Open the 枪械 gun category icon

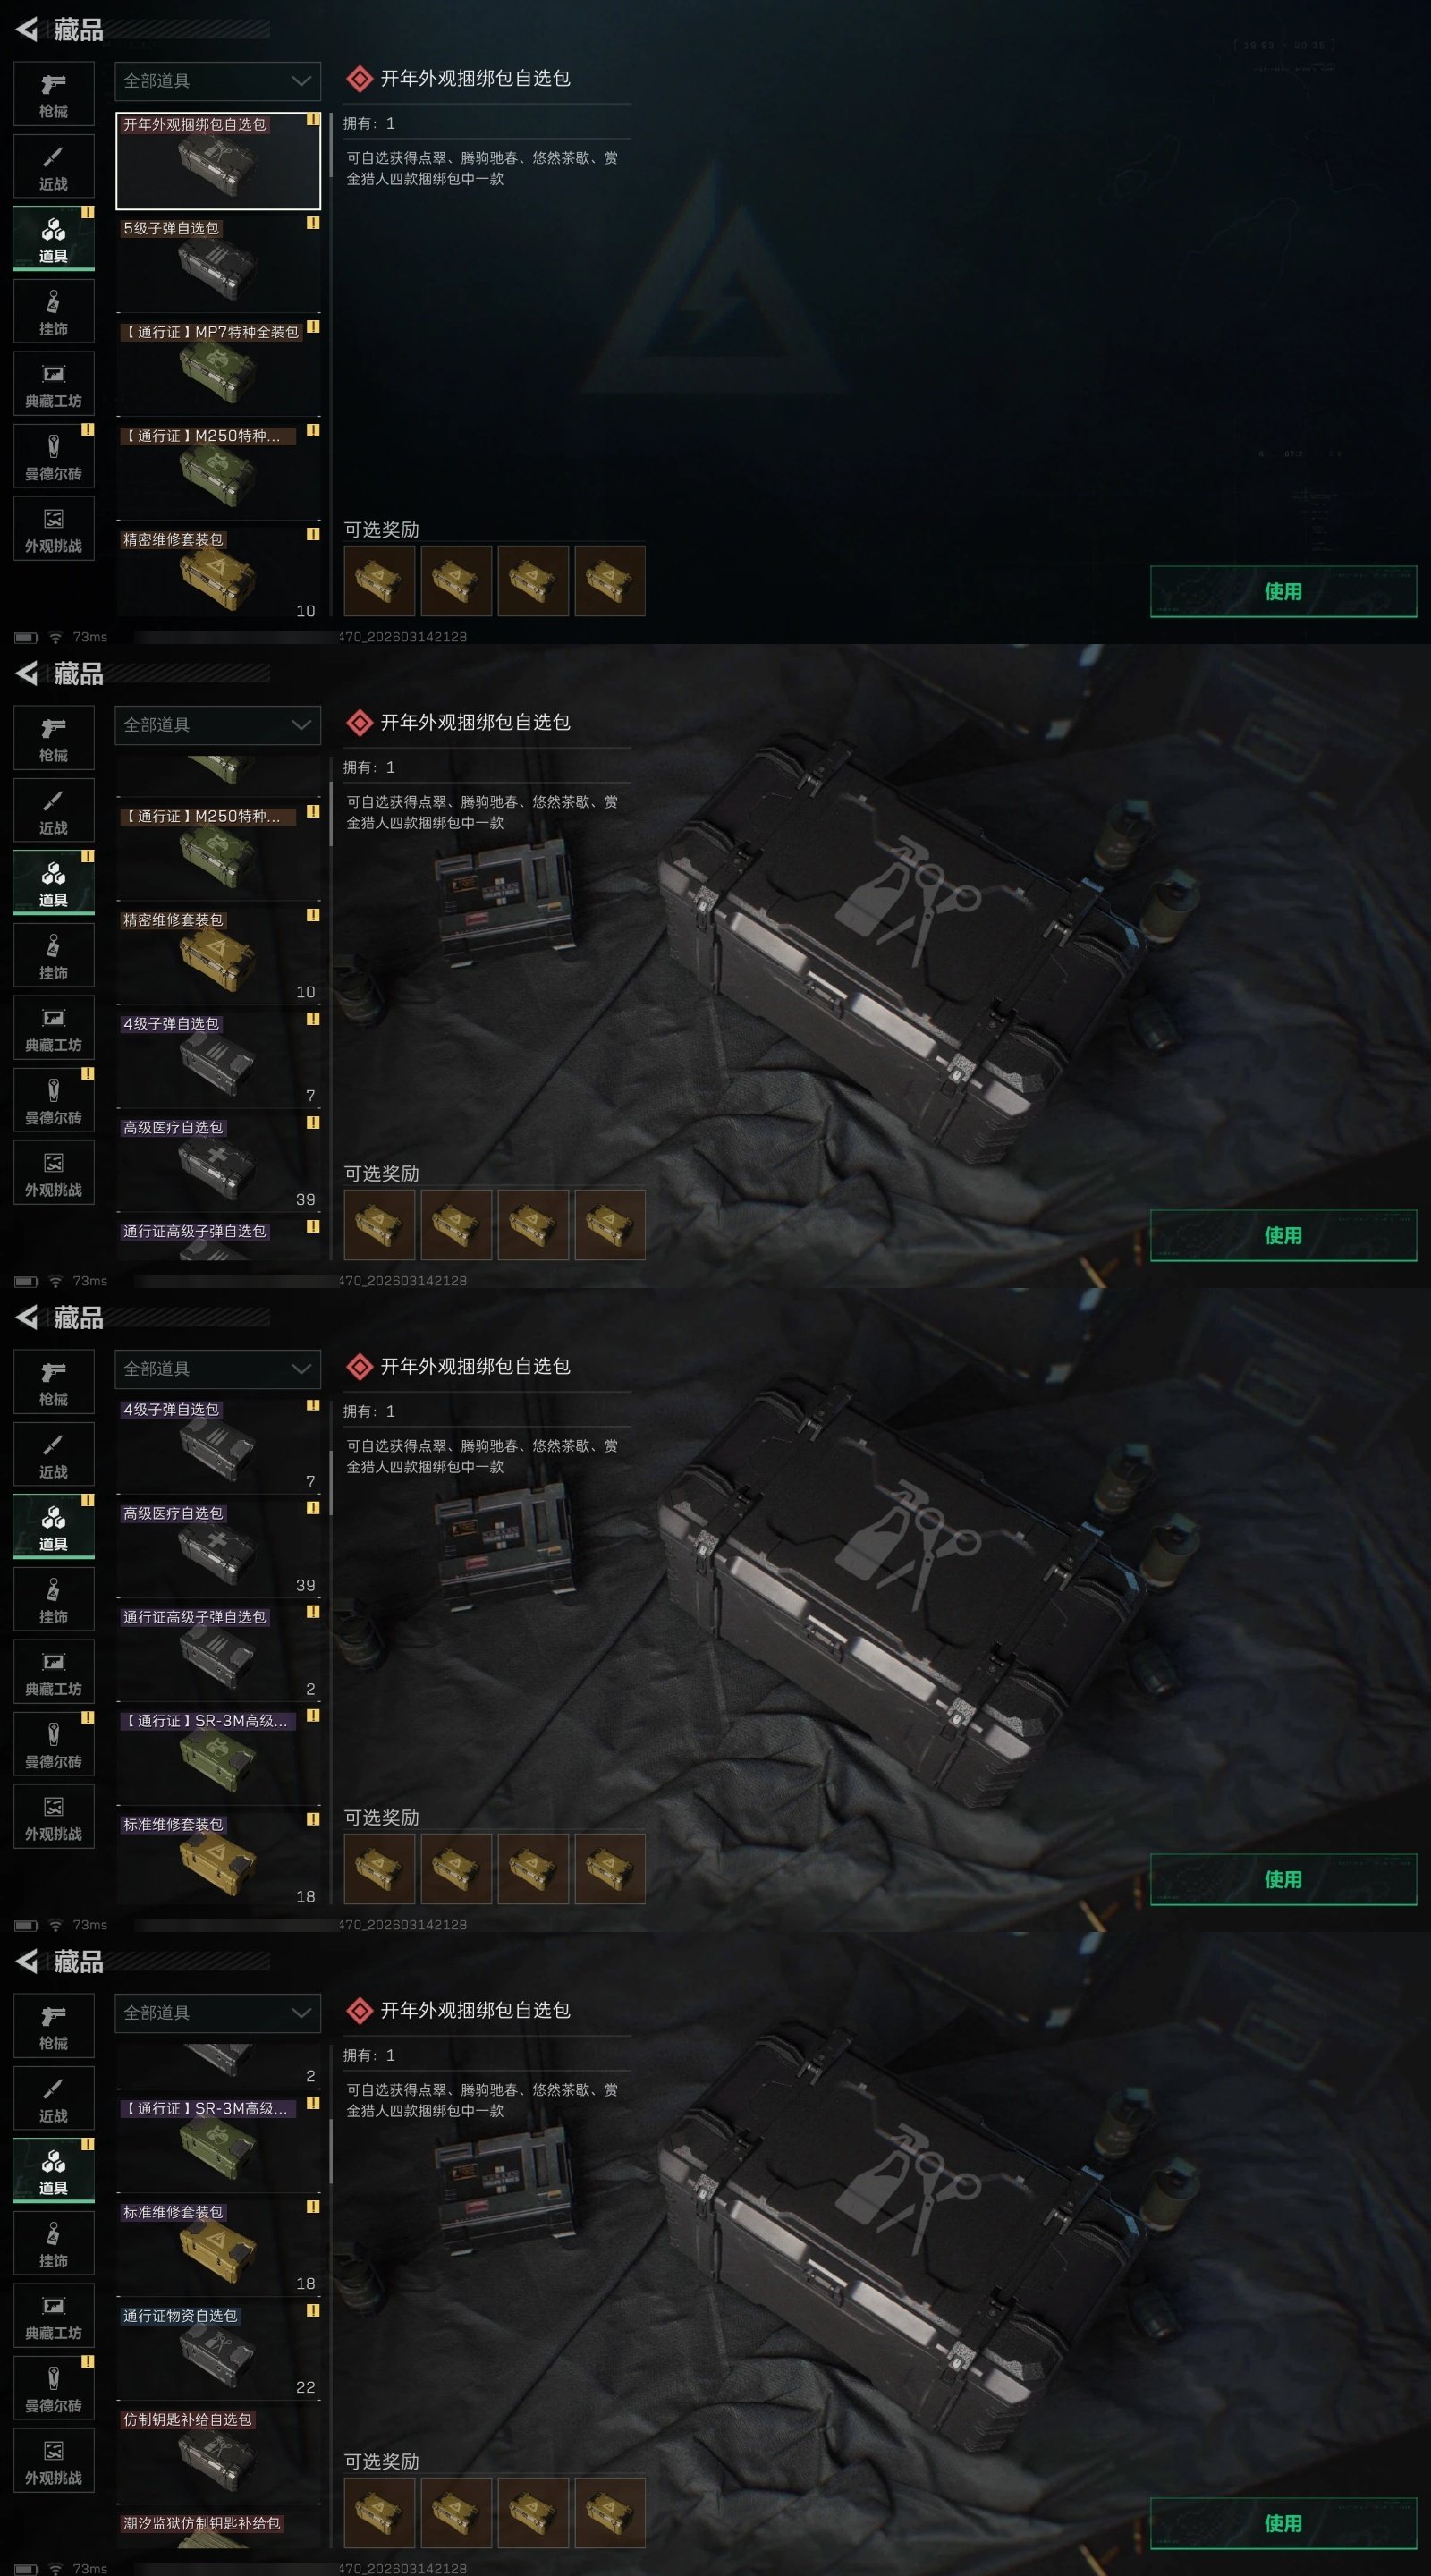(54, 94)
